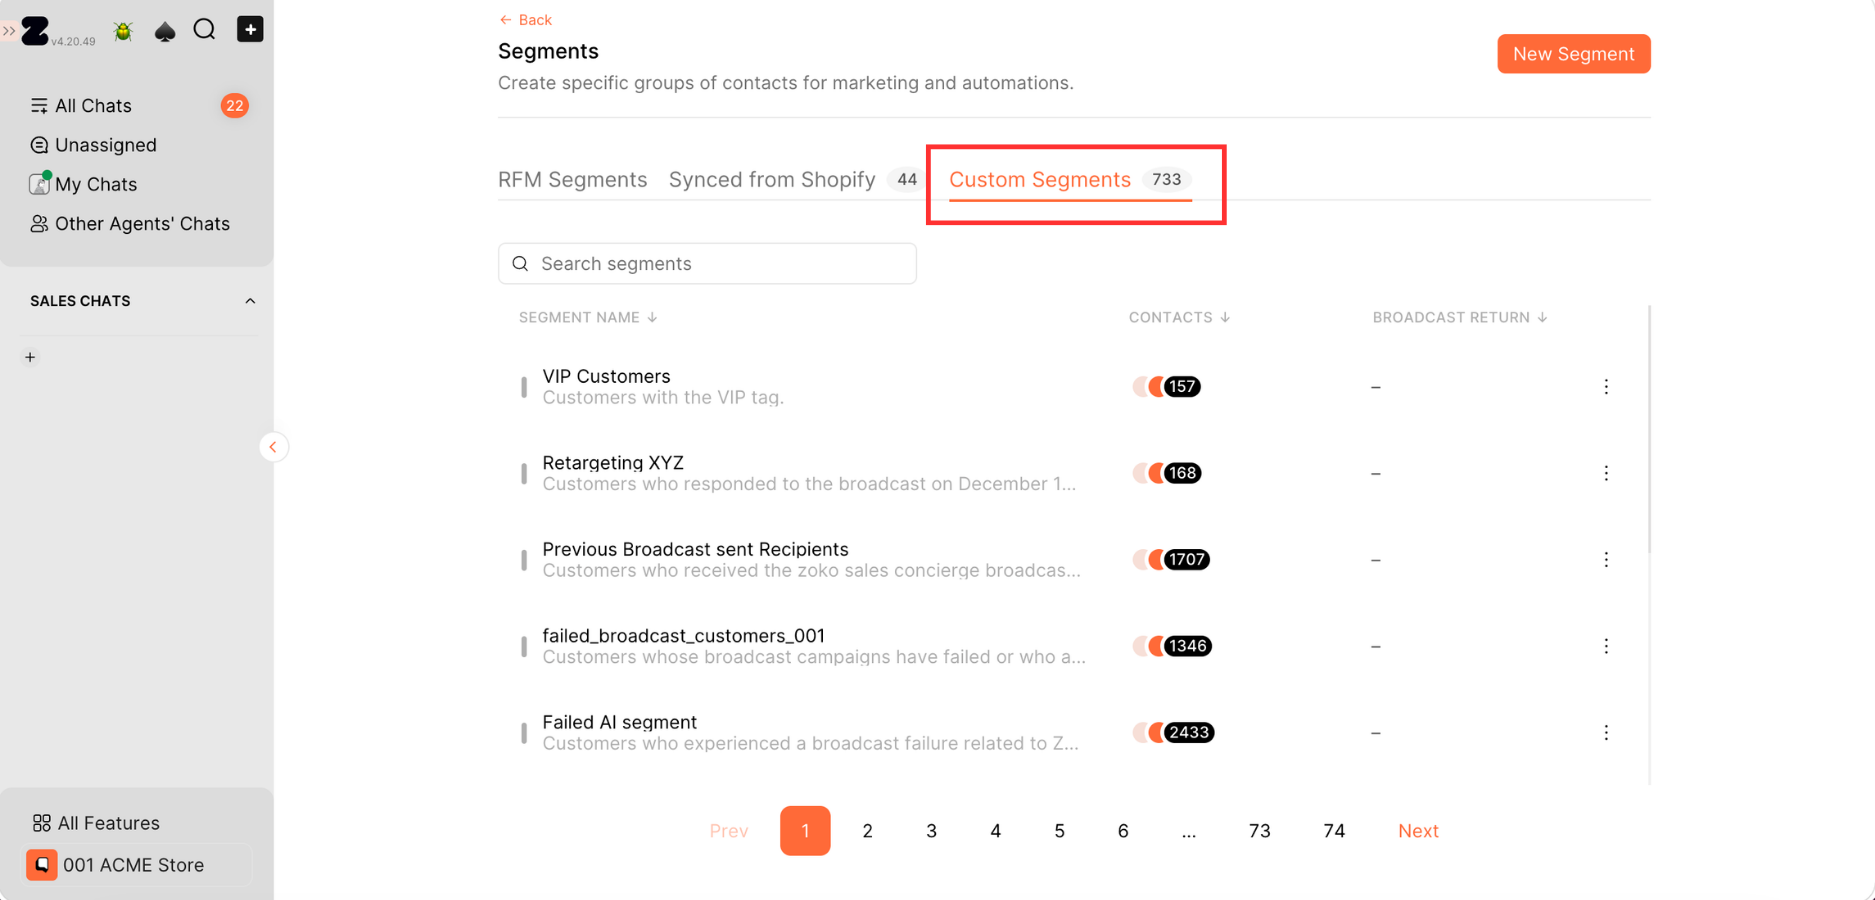This screenshot has width=1875, height=900.
Task: Collapse the left sidebar panel
Action: point(273,447)
